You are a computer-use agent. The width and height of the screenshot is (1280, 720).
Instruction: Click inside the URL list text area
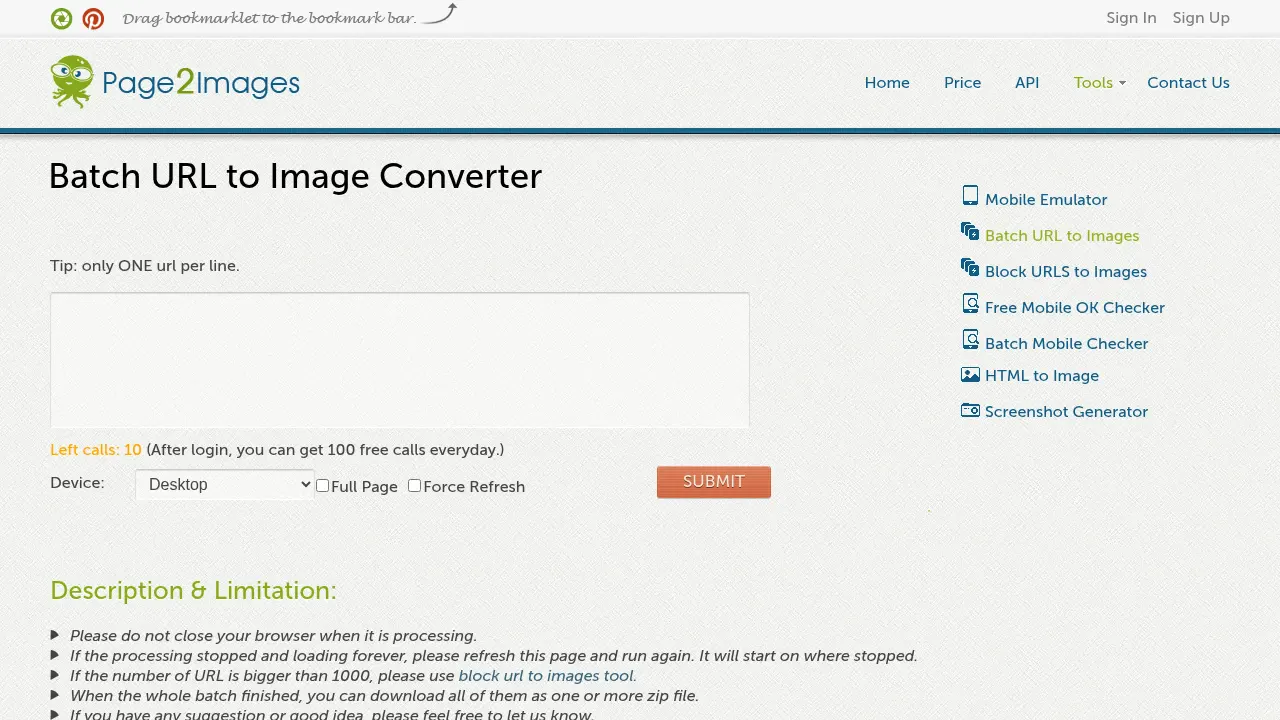pyautogui.click(x=400, y=360)
